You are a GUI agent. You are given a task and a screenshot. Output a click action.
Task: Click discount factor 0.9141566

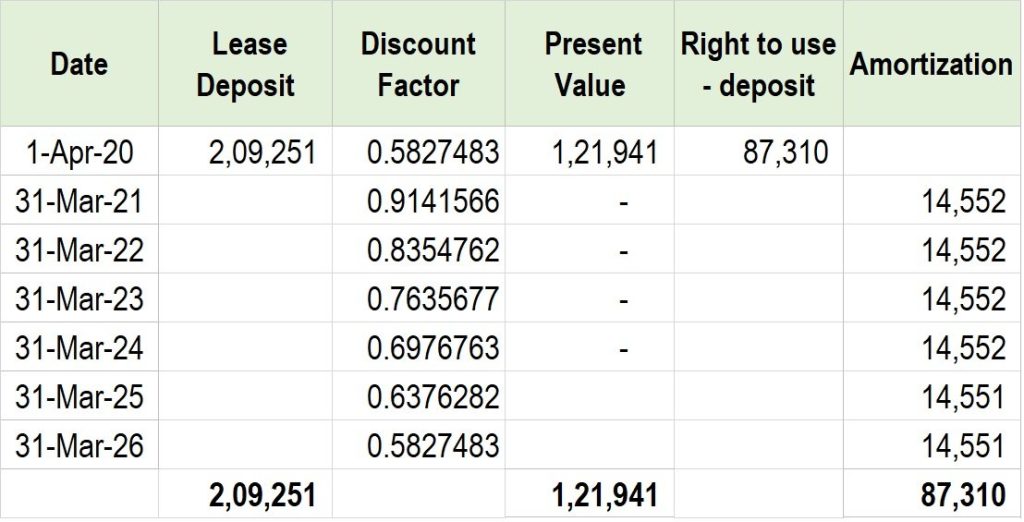point(432,202)
